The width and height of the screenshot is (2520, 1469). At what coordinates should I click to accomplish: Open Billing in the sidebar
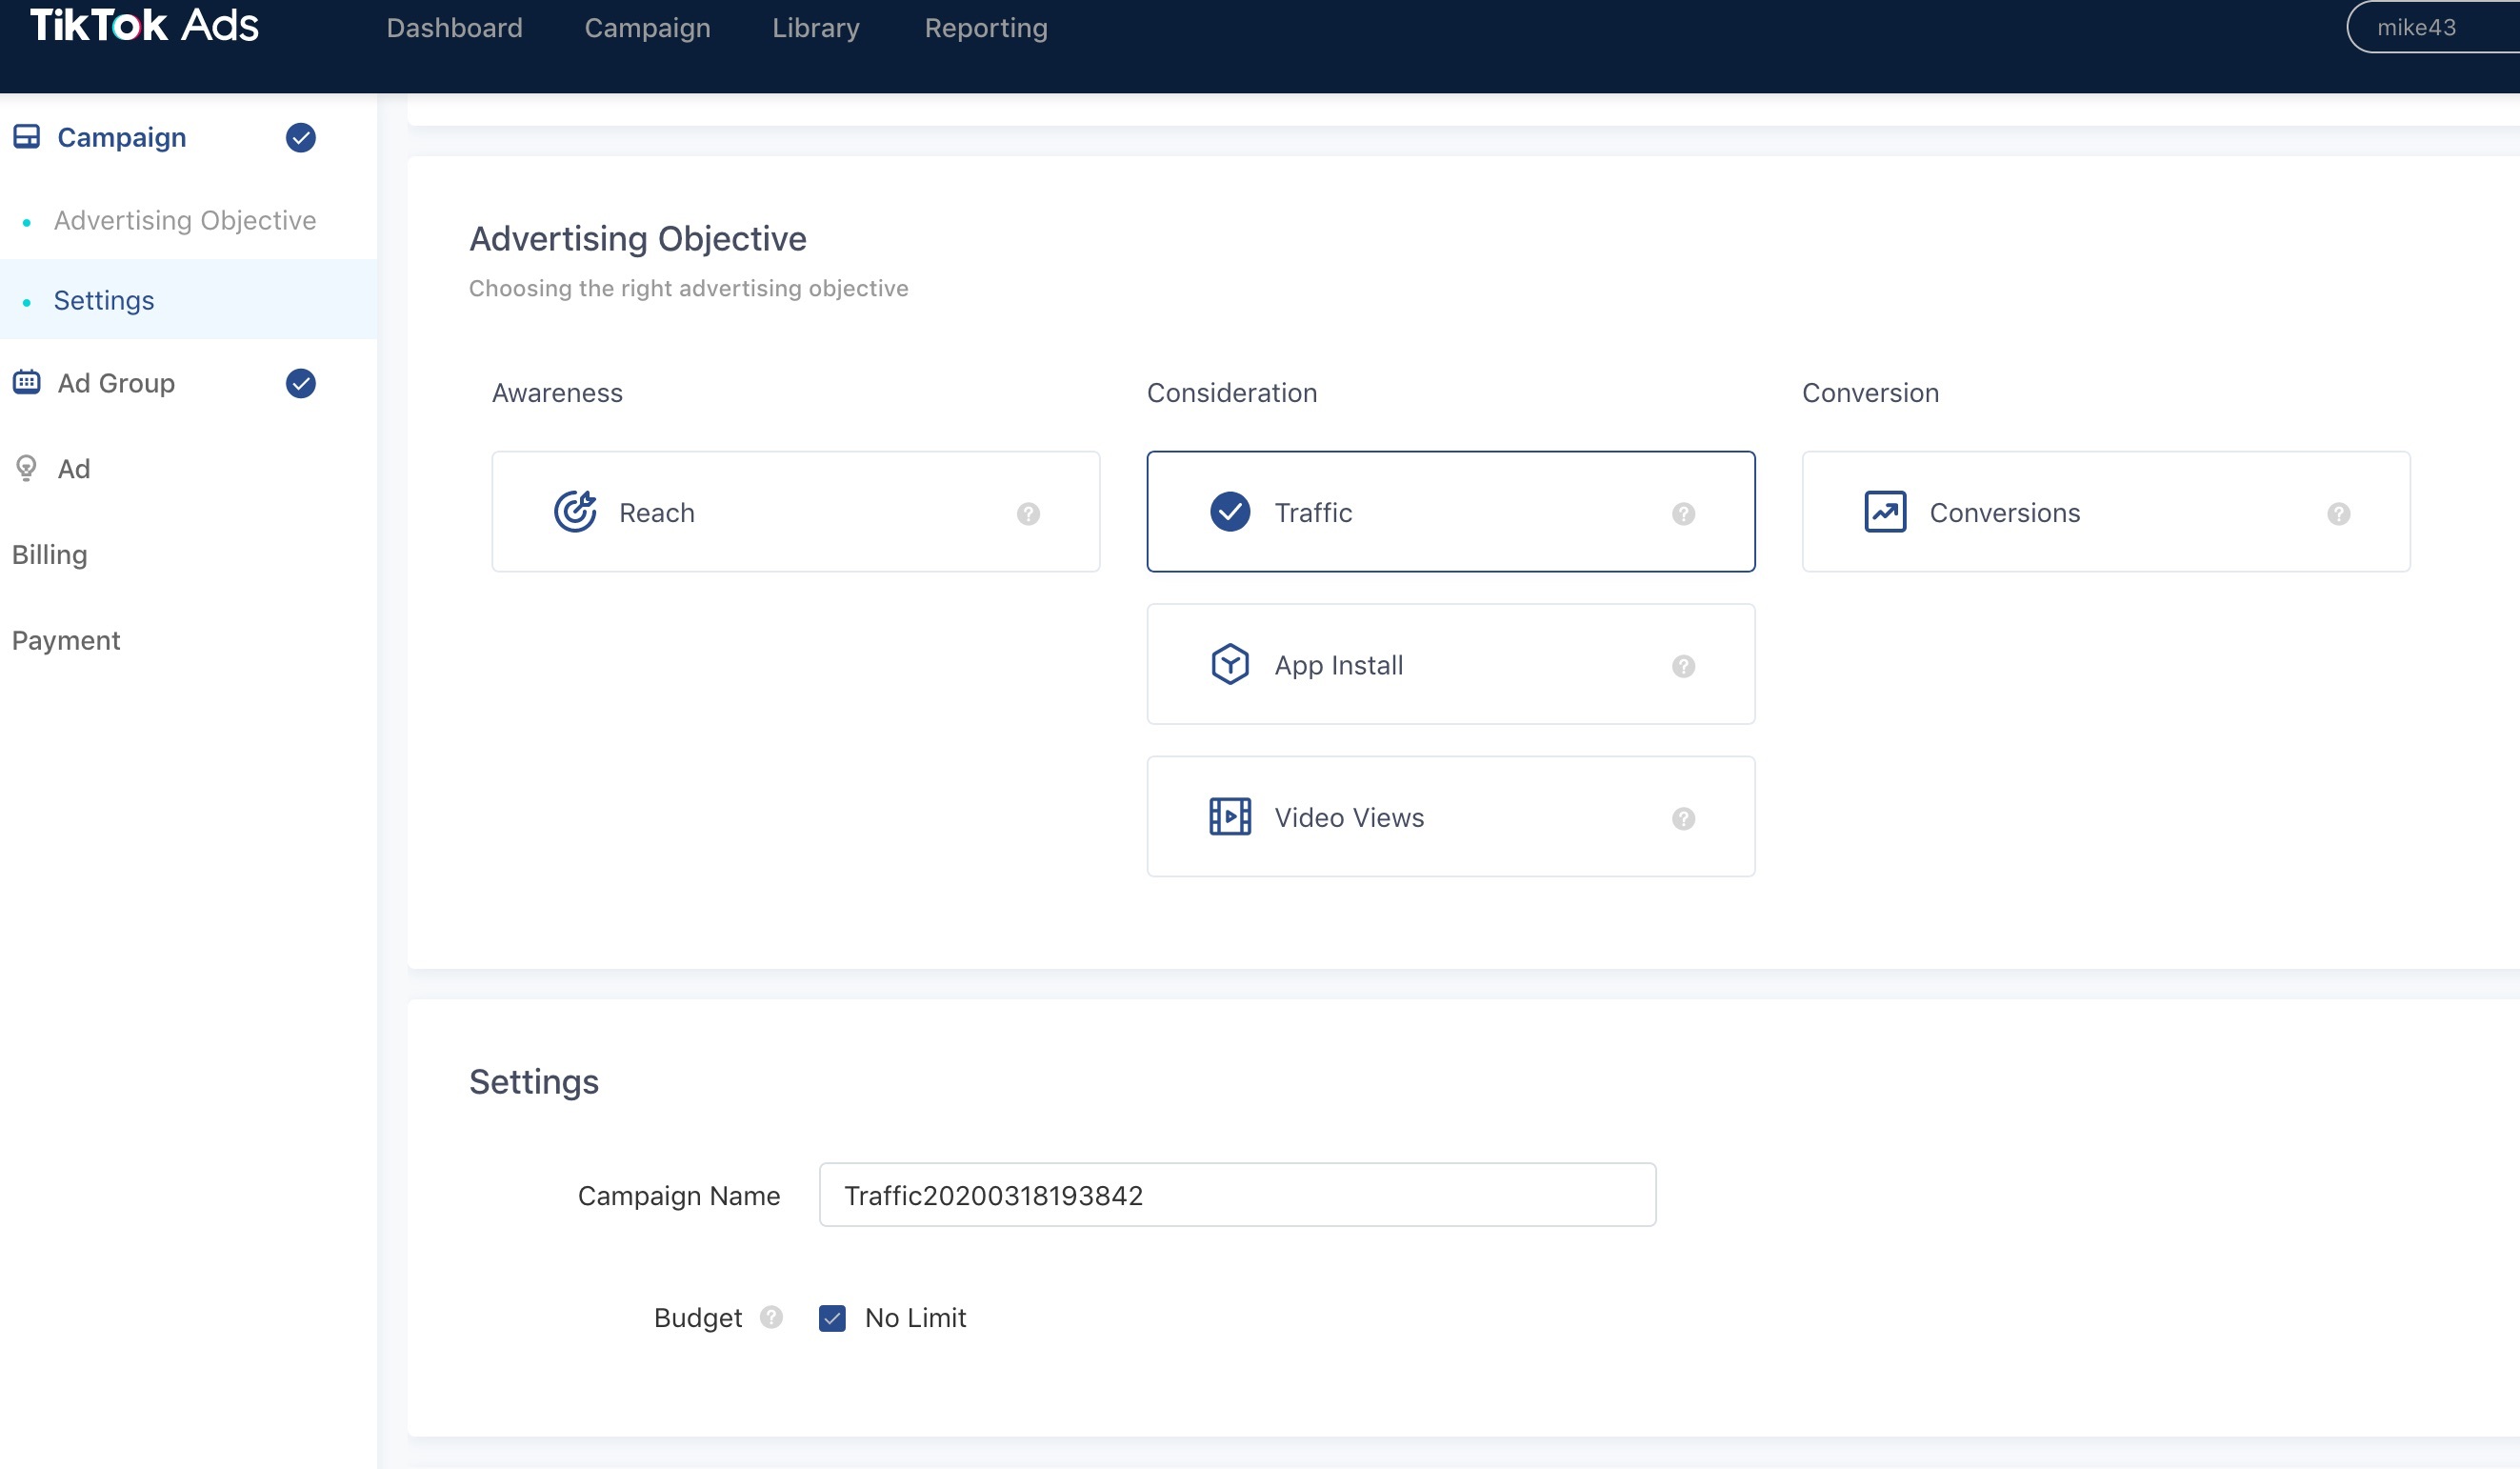(50, 554)
